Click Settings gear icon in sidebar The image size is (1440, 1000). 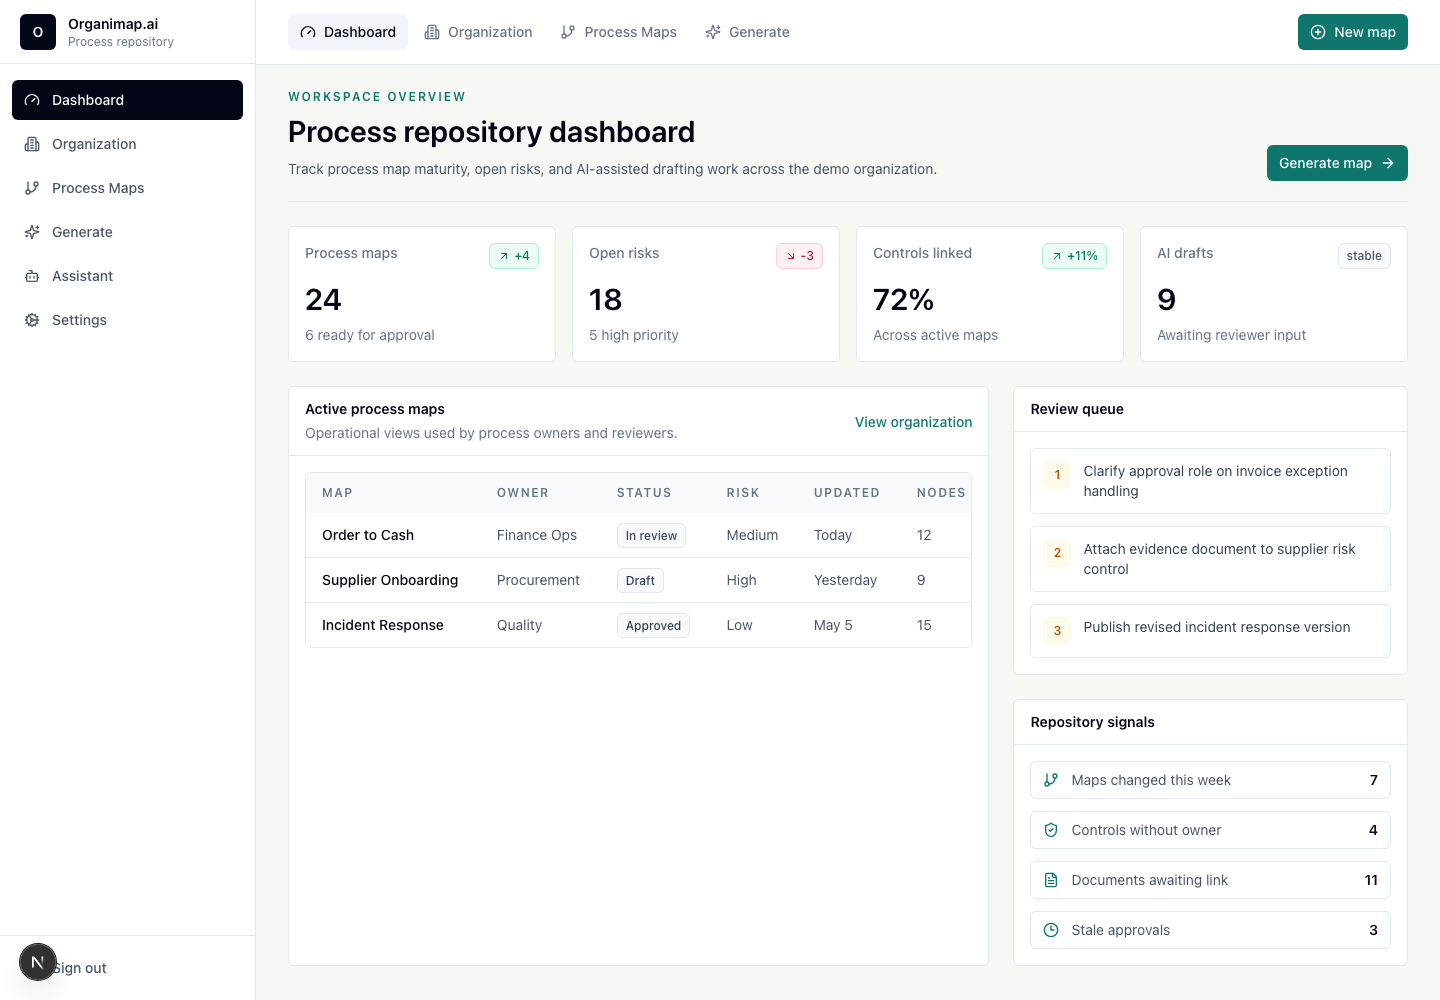32,320
